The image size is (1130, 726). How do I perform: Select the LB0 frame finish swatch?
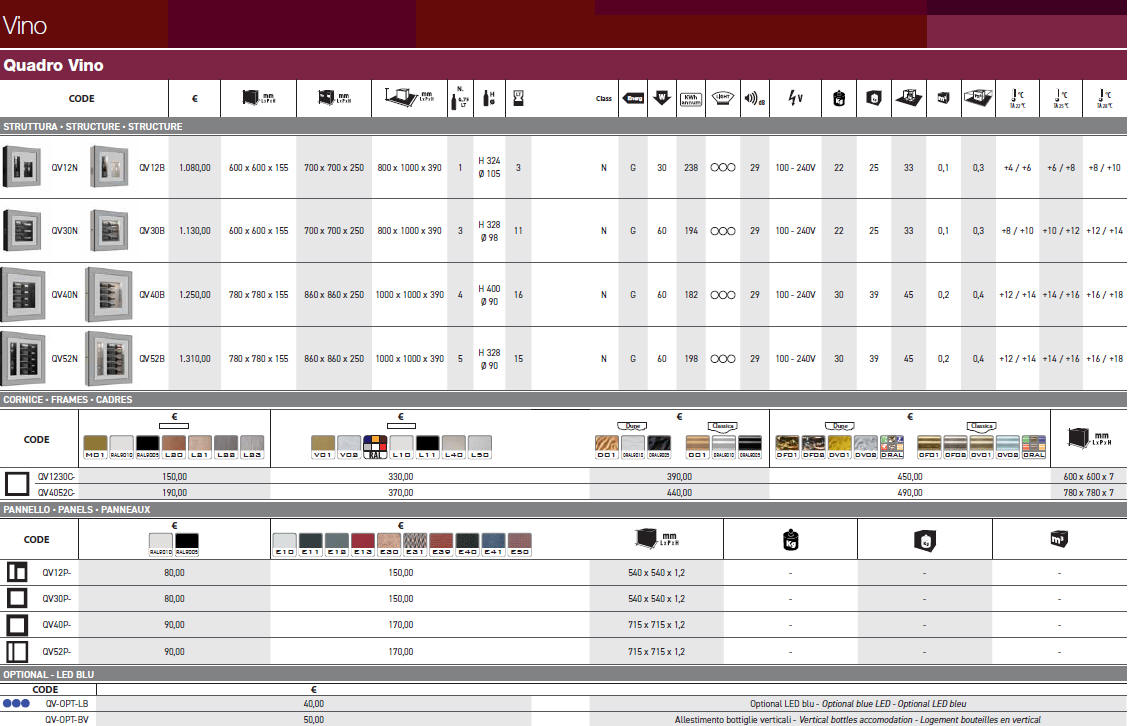click(174, 447)
